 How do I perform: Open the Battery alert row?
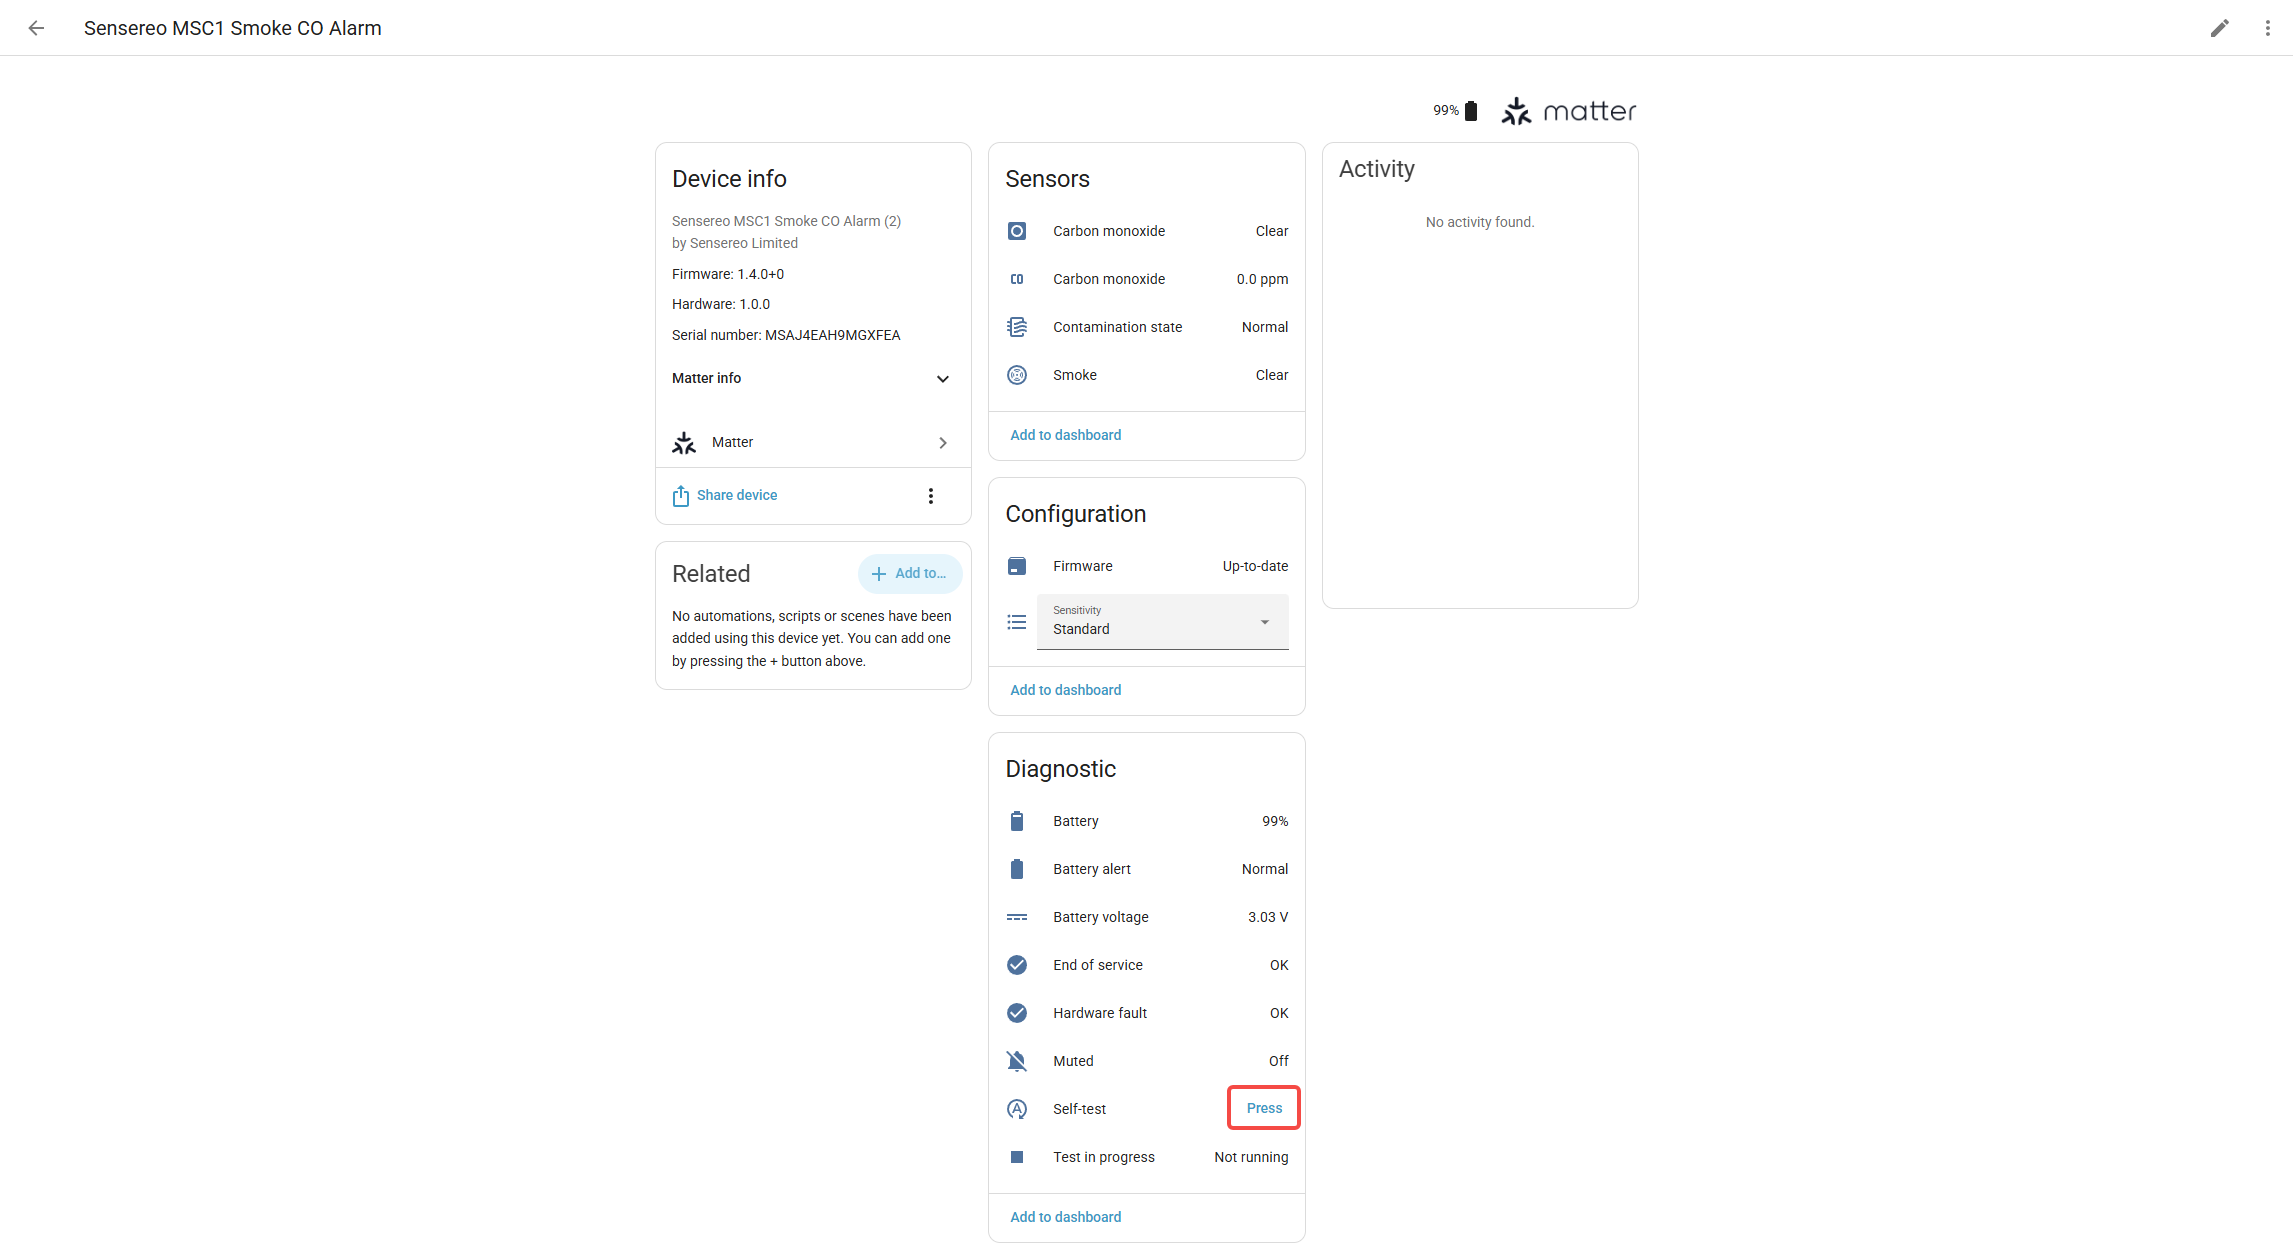1147,869
